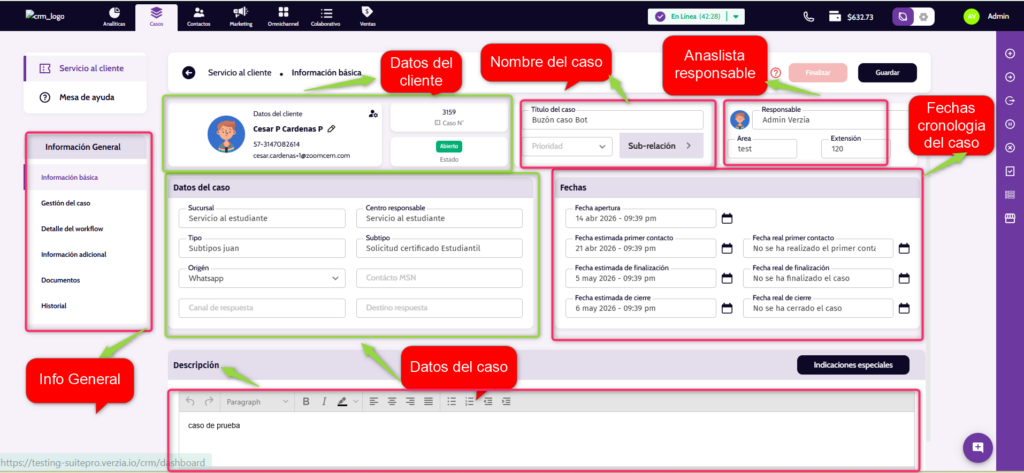Open calendar for Fecha apertura
The height and width of the screenshot is (473, 1024).
727,218
